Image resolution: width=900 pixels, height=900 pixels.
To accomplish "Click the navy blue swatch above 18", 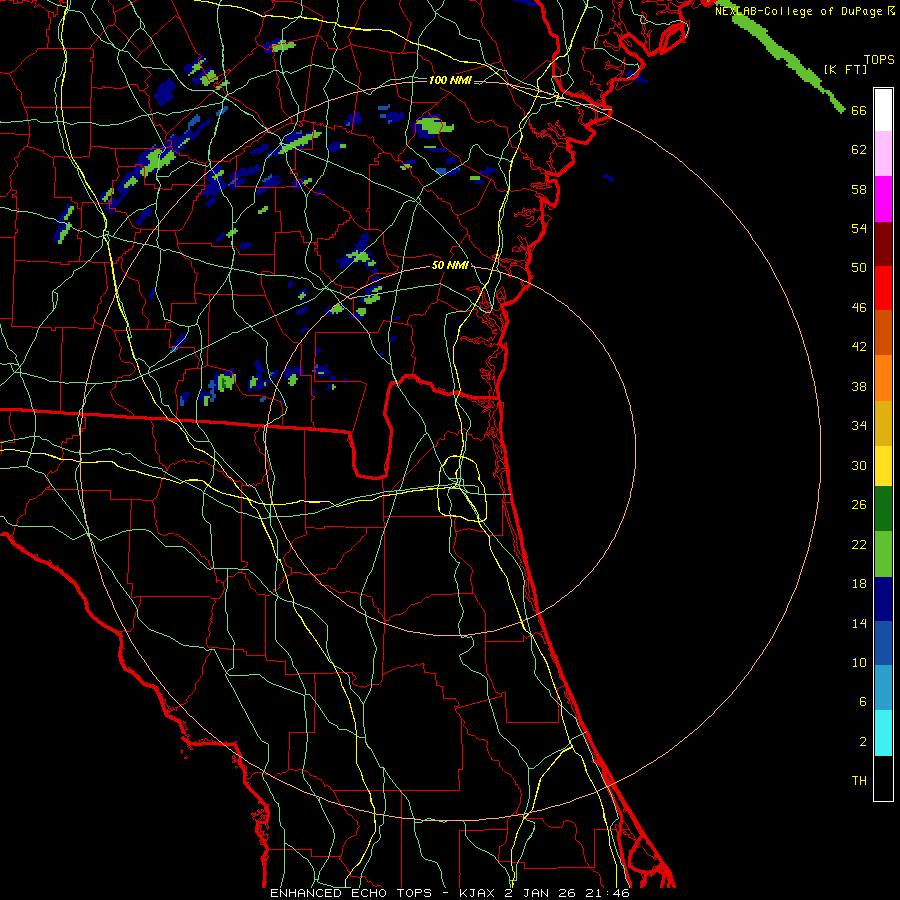I will click(883, 599).
